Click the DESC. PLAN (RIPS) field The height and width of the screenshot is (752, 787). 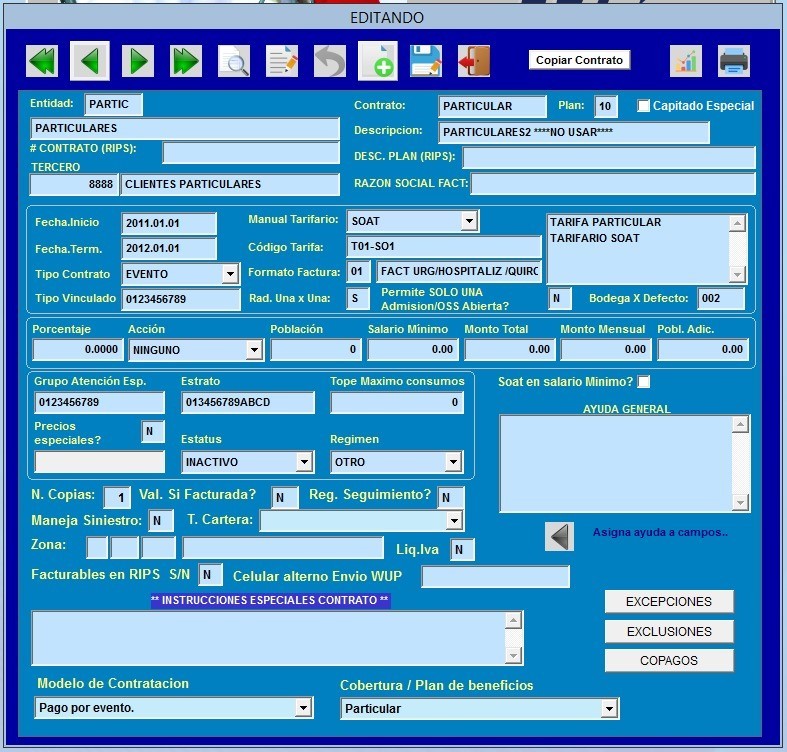pyautogui.click(x=609, y=158)
